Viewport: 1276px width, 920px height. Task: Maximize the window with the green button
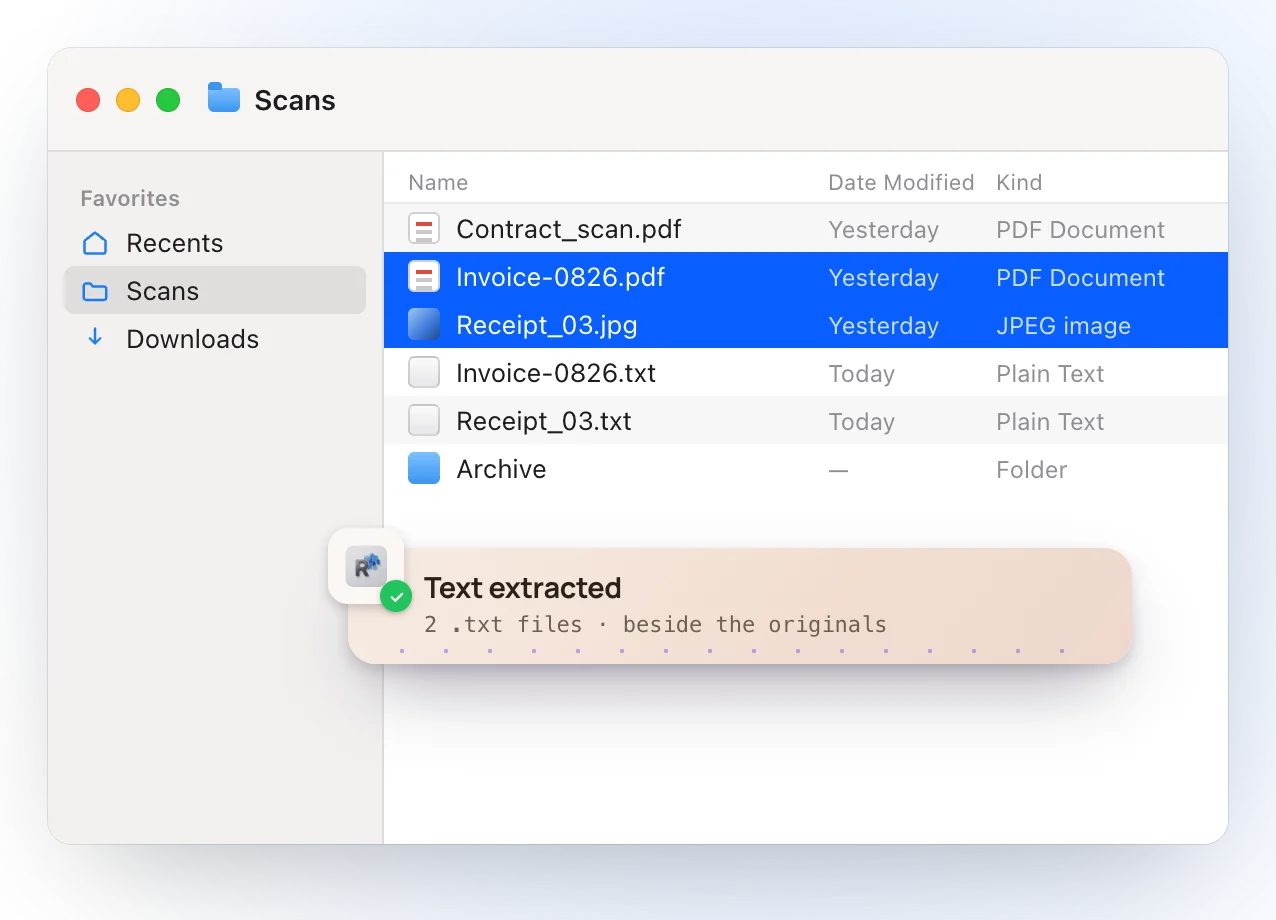point(168,100)
